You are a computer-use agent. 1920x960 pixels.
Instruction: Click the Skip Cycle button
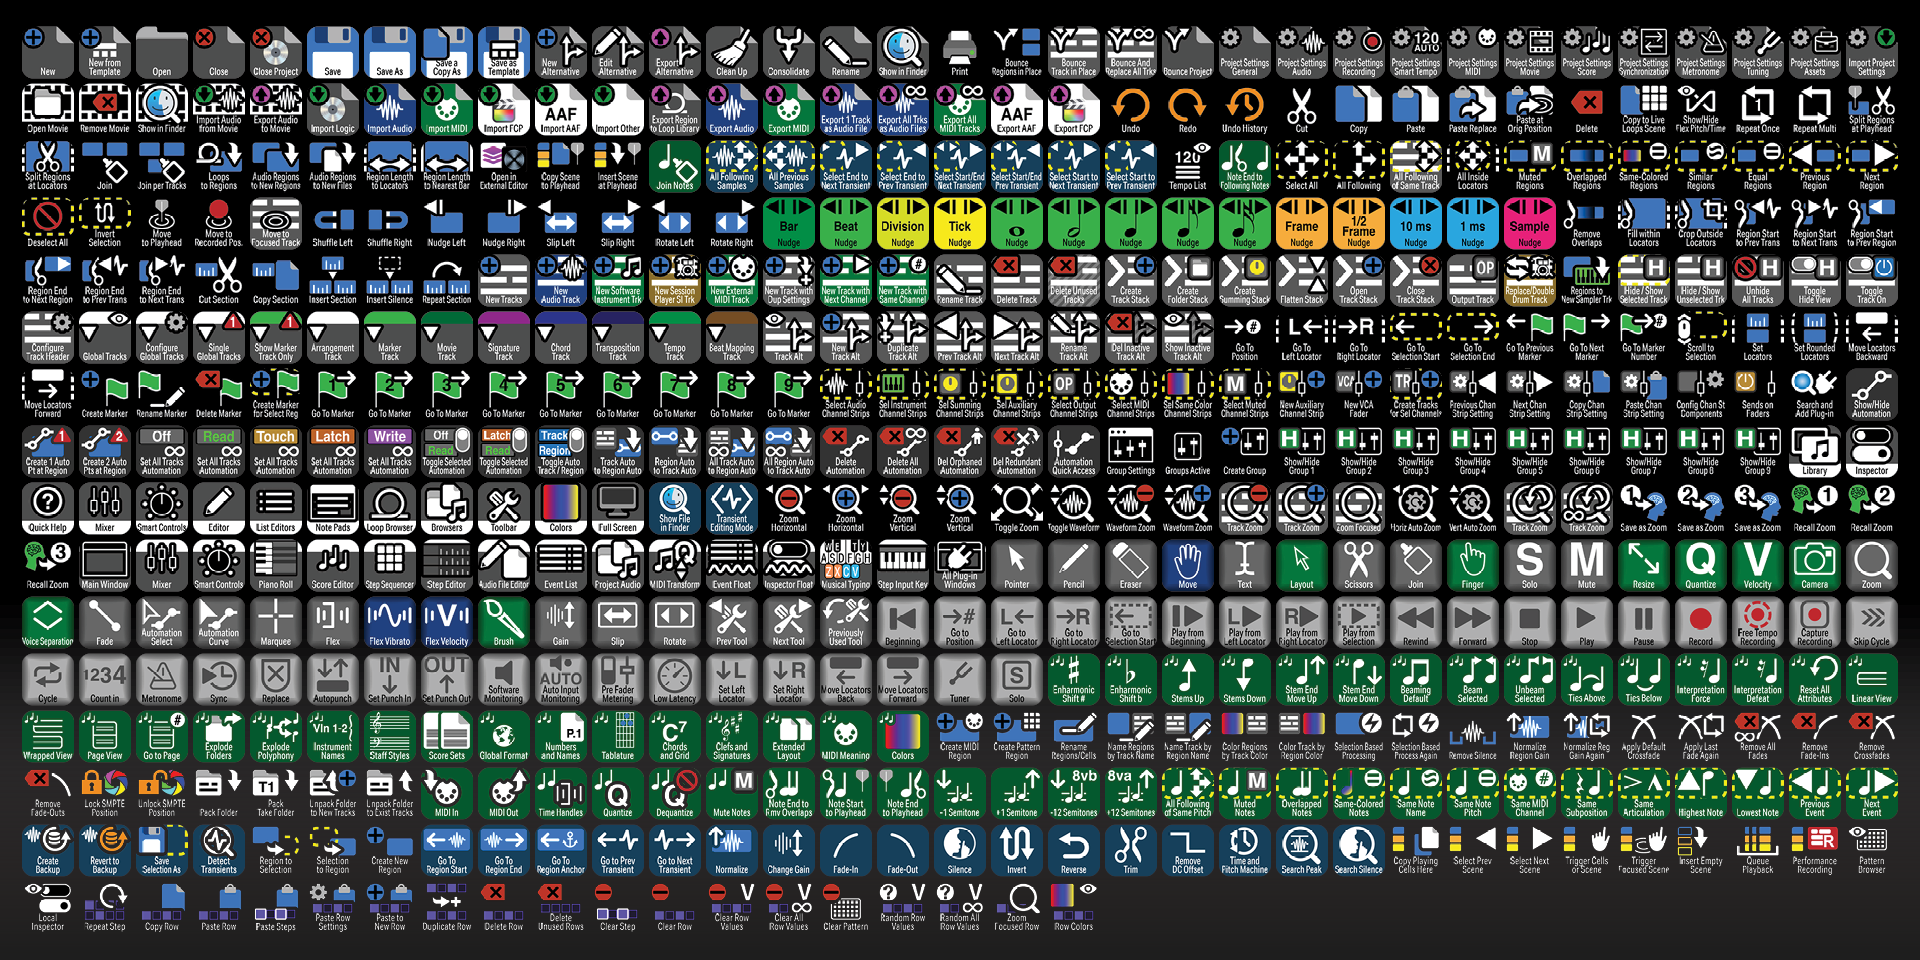(x=1871, y=622)
